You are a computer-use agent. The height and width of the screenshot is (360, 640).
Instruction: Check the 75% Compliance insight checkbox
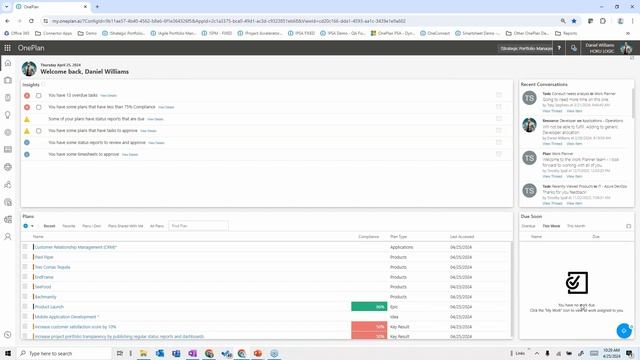tap(38, 107)
